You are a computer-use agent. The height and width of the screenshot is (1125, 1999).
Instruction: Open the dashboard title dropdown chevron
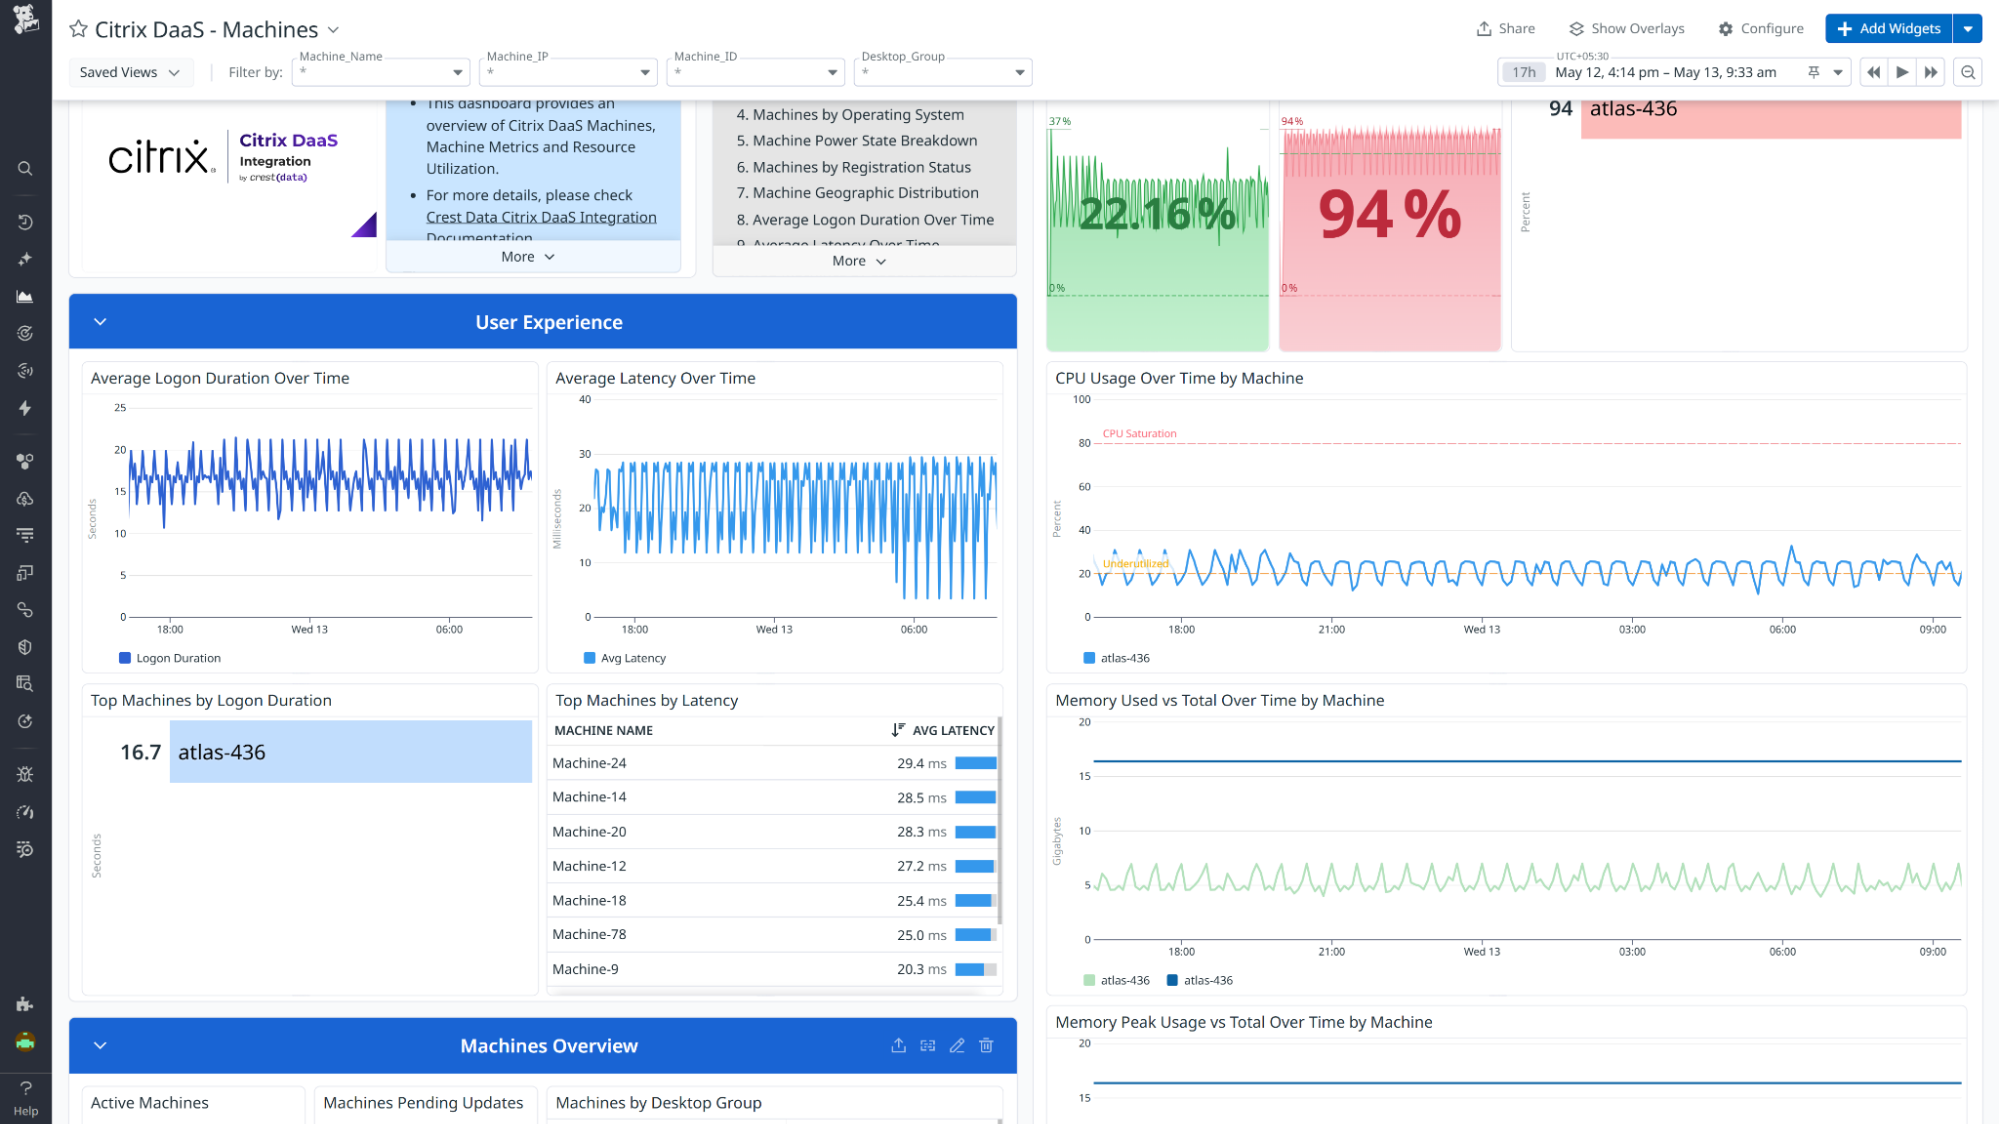333,30
